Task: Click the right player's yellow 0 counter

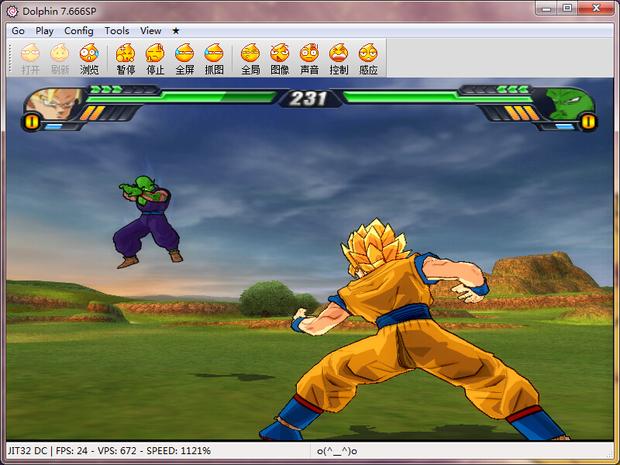Action: [588, 122]
